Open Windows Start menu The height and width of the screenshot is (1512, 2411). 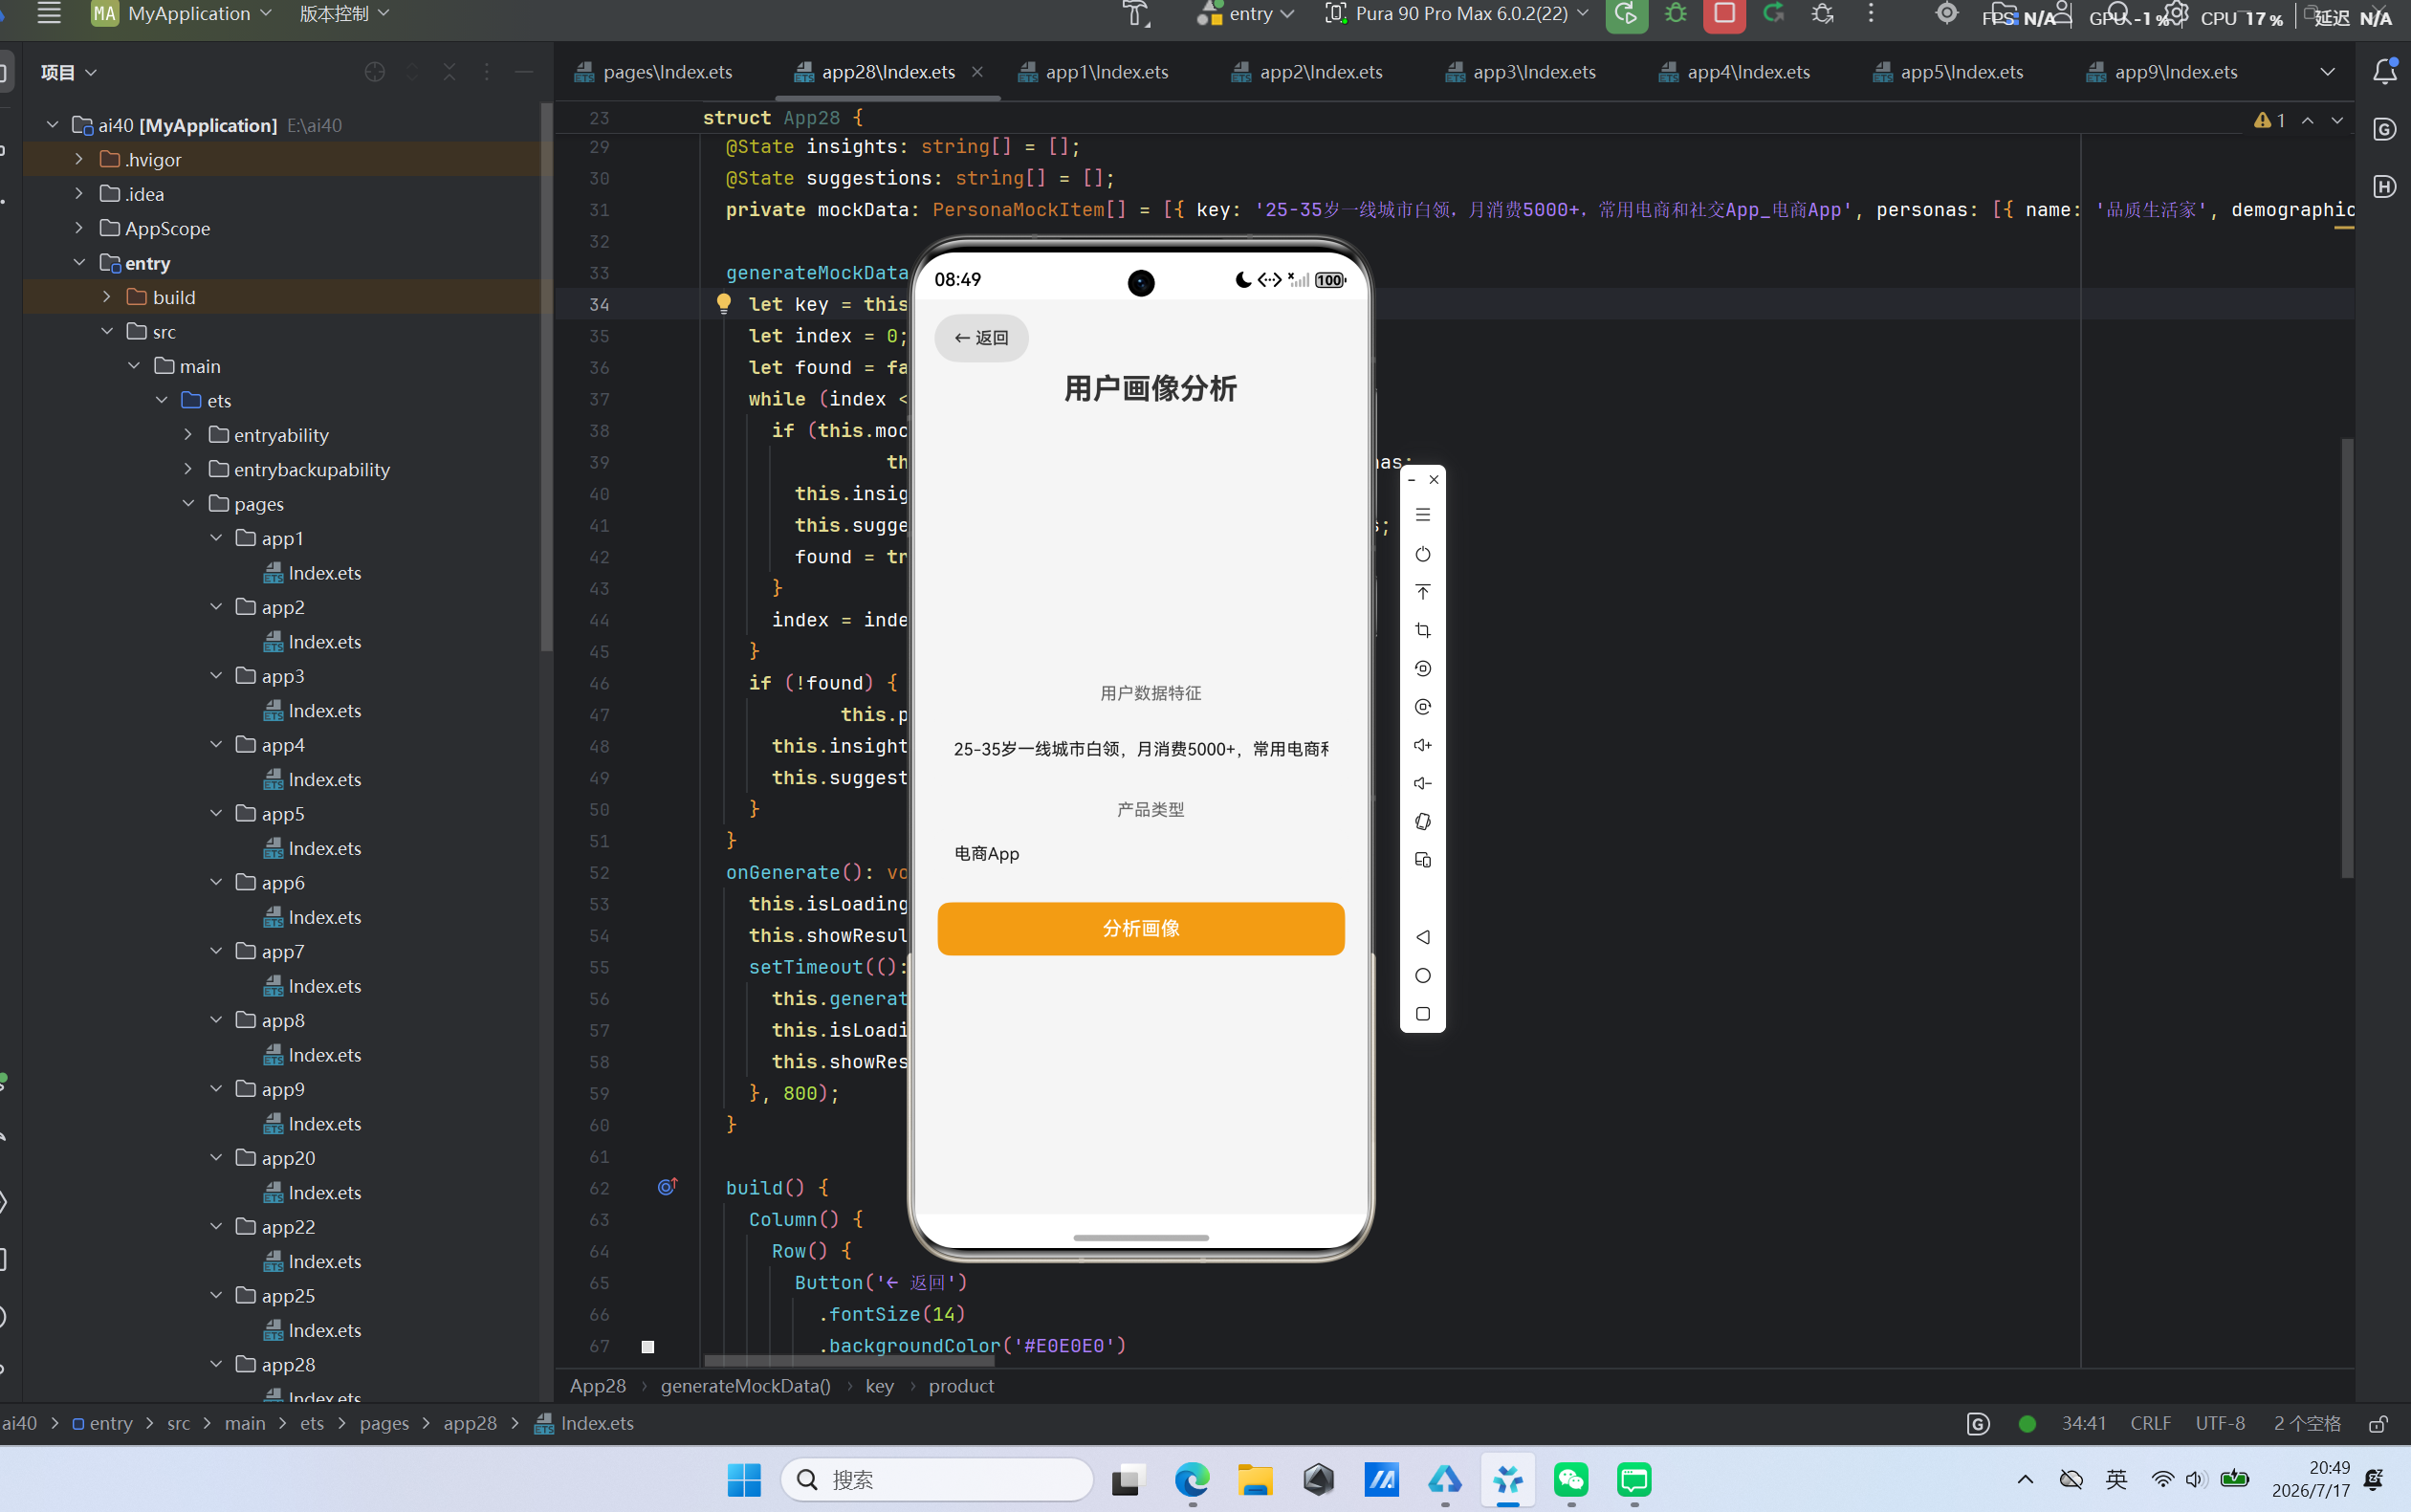(743, 1479)
